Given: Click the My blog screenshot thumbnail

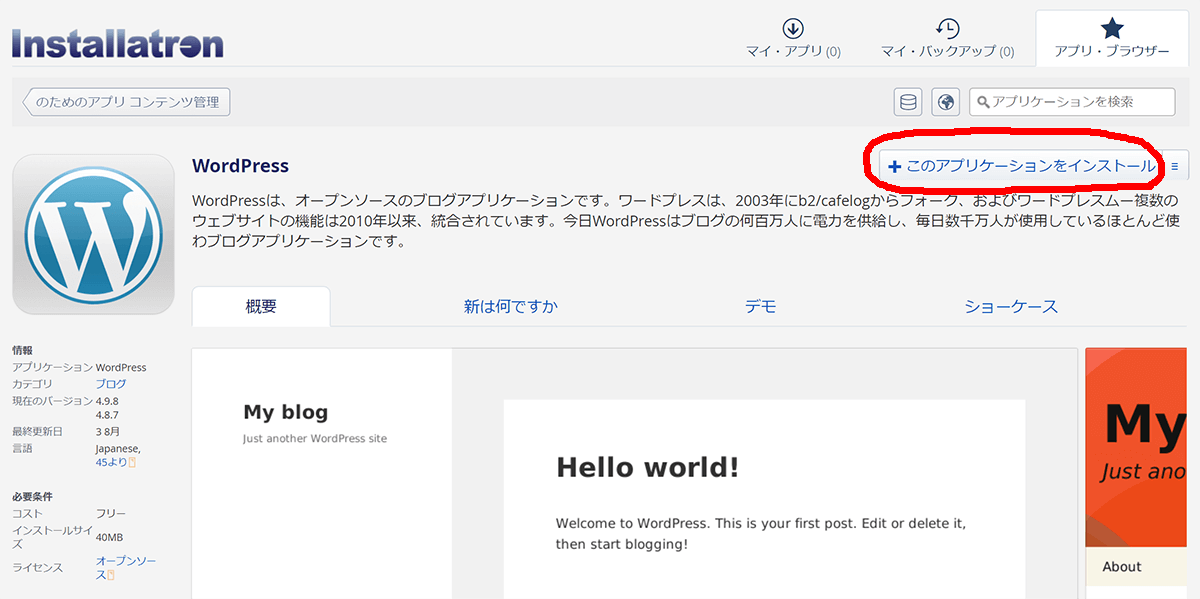Looking at the screenshot, I should point(634,474).
